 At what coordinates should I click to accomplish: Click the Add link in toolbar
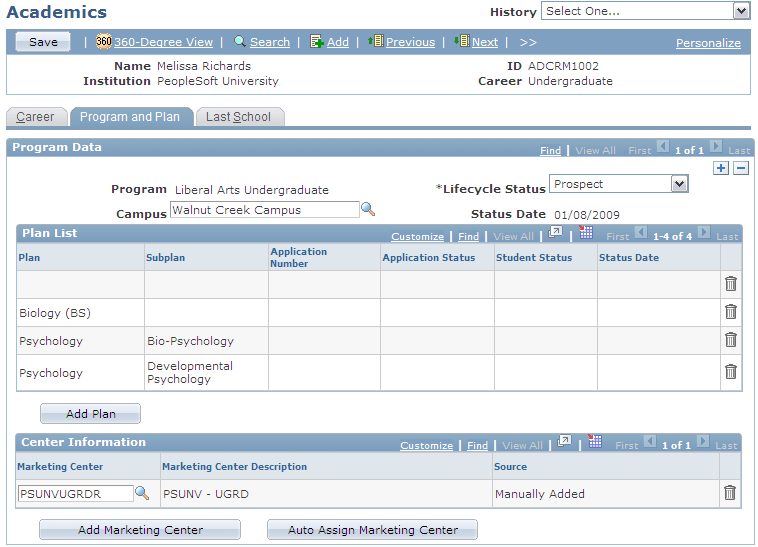tap(338, 42)
